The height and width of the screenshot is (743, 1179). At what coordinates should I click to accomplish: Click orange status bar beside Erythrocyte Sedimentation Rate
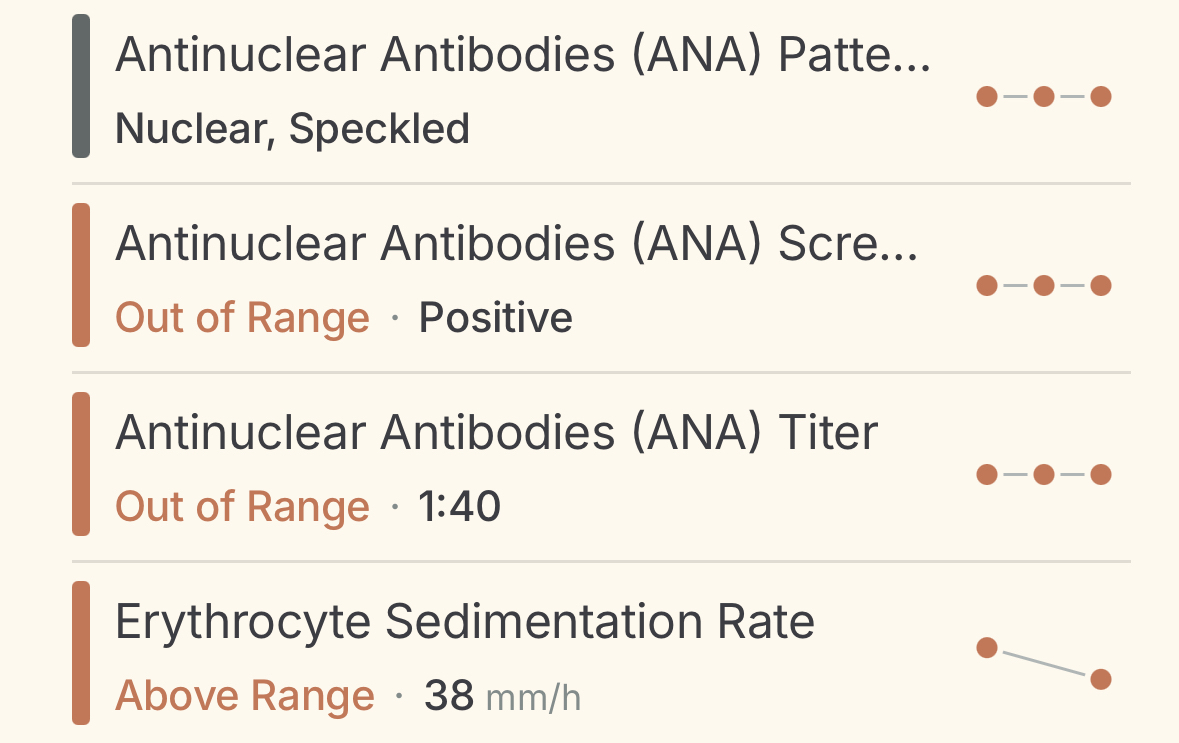81,653
